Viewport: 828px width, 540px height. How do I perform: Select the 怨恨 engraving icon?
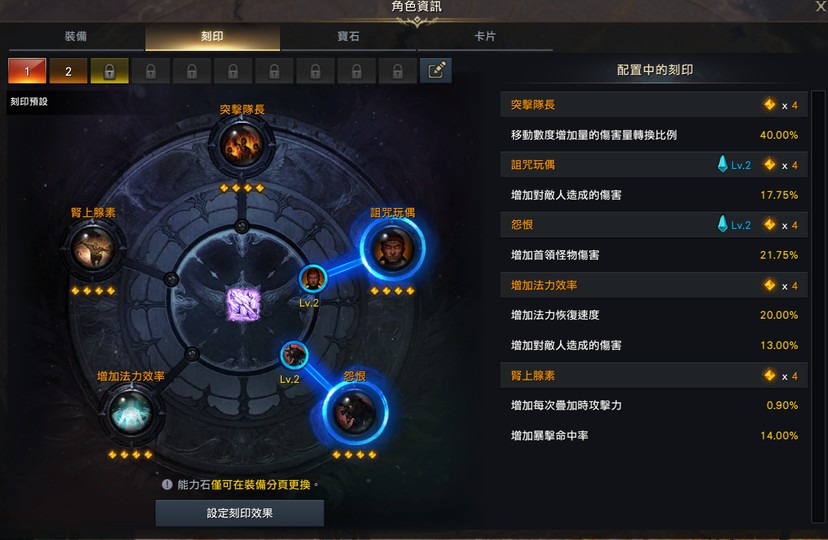pyautogui.click(x=355, y=412)
